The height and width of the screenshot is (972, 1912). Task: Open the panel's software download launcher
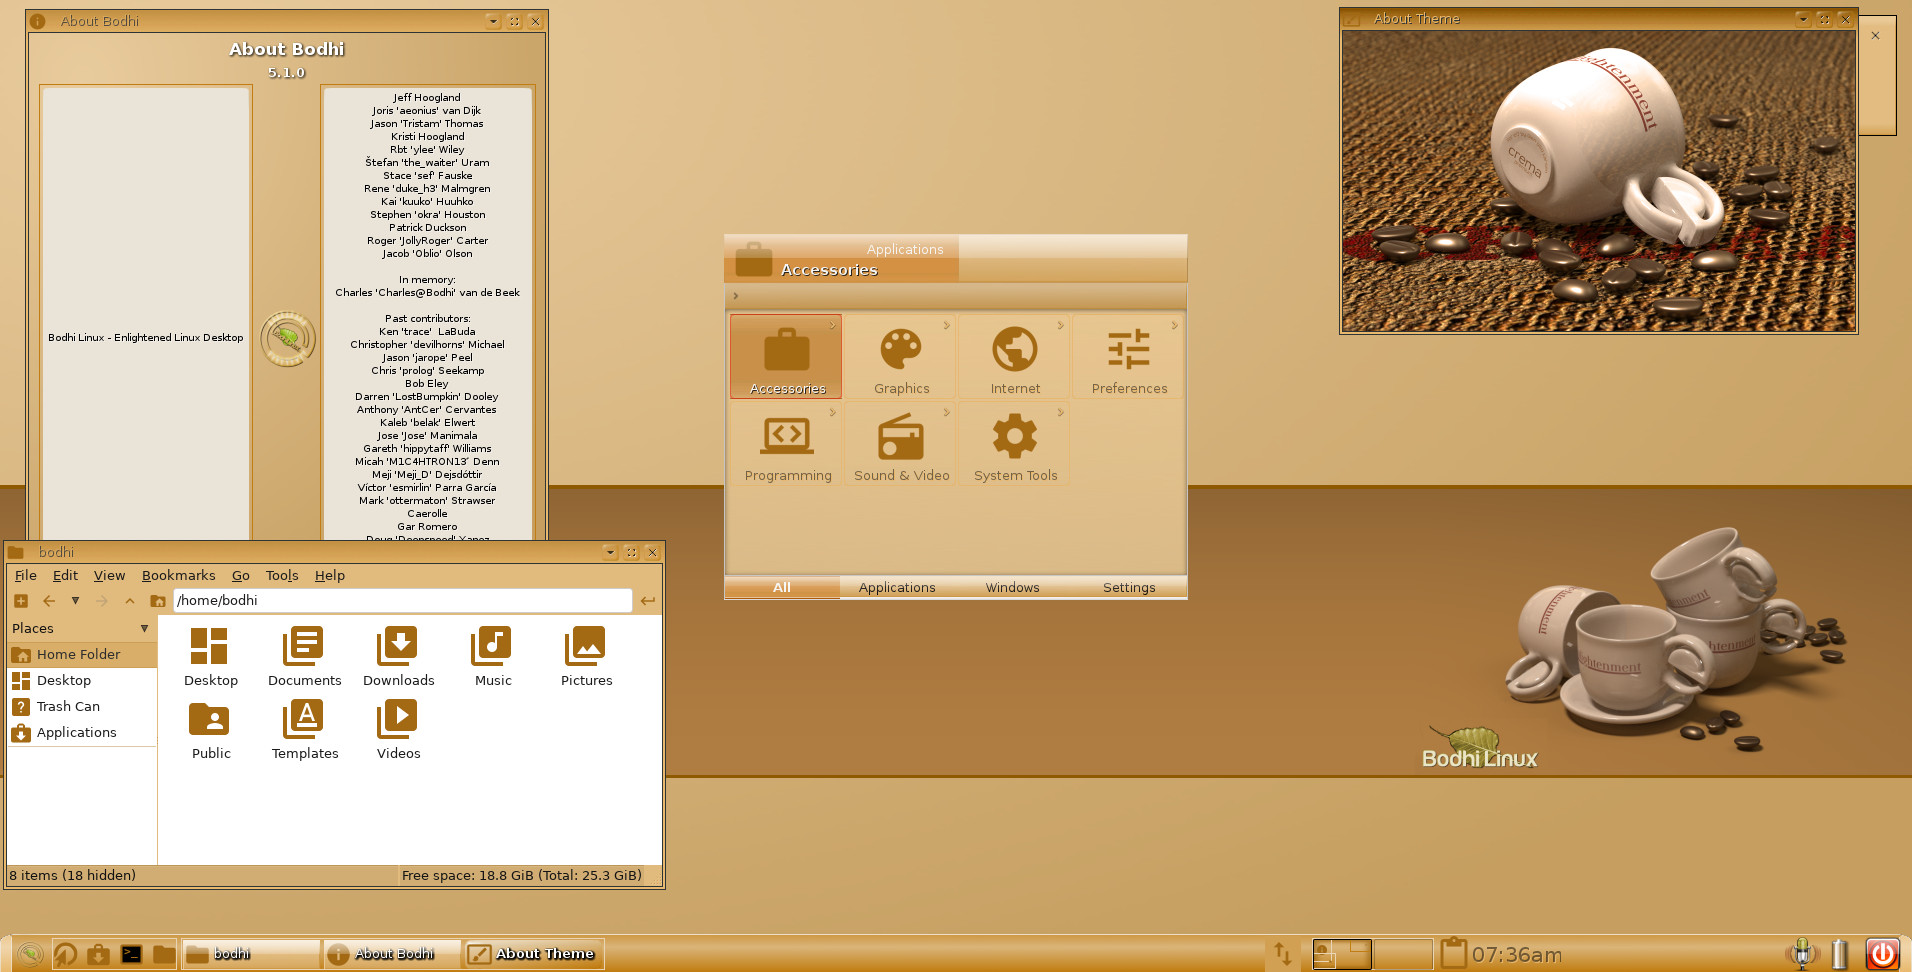98,954
